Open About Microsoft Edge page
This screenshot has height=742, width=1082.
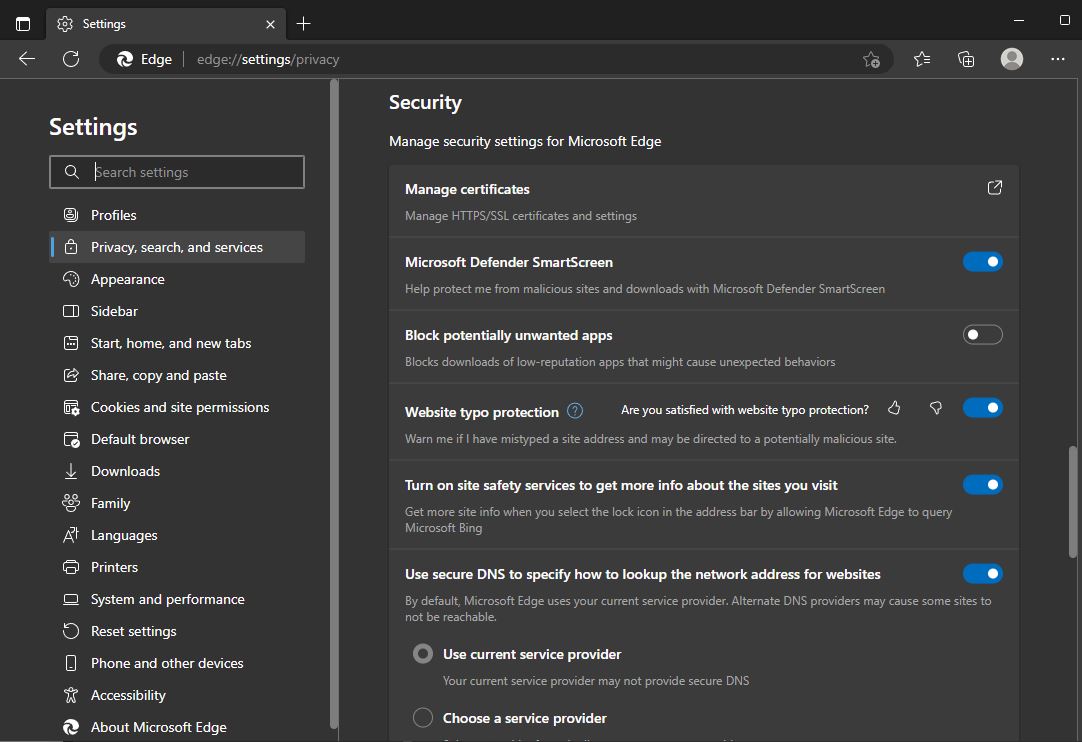pos(158,727)
